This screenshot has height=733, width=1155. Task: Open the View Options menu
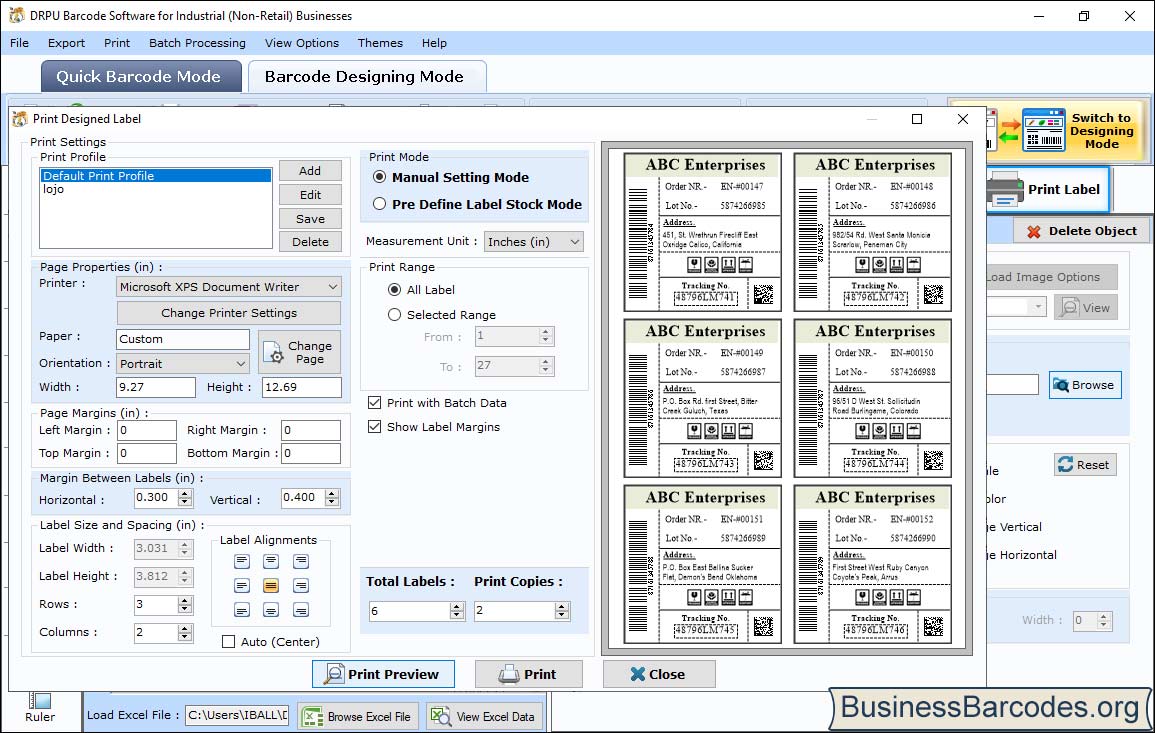[x=302, y=43]
